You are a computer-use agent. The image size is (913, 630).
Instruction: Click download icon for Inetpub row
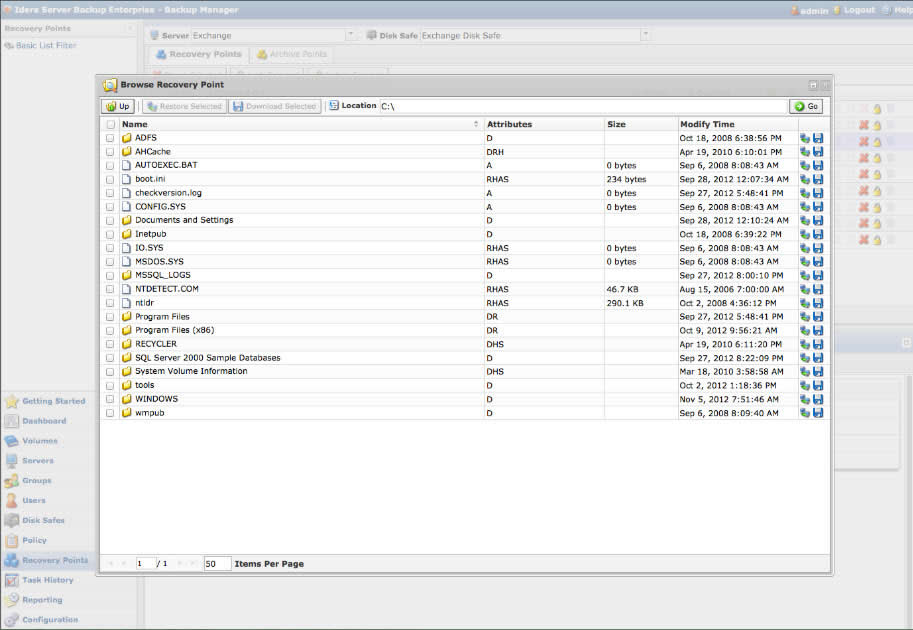(x=818, y=234)
